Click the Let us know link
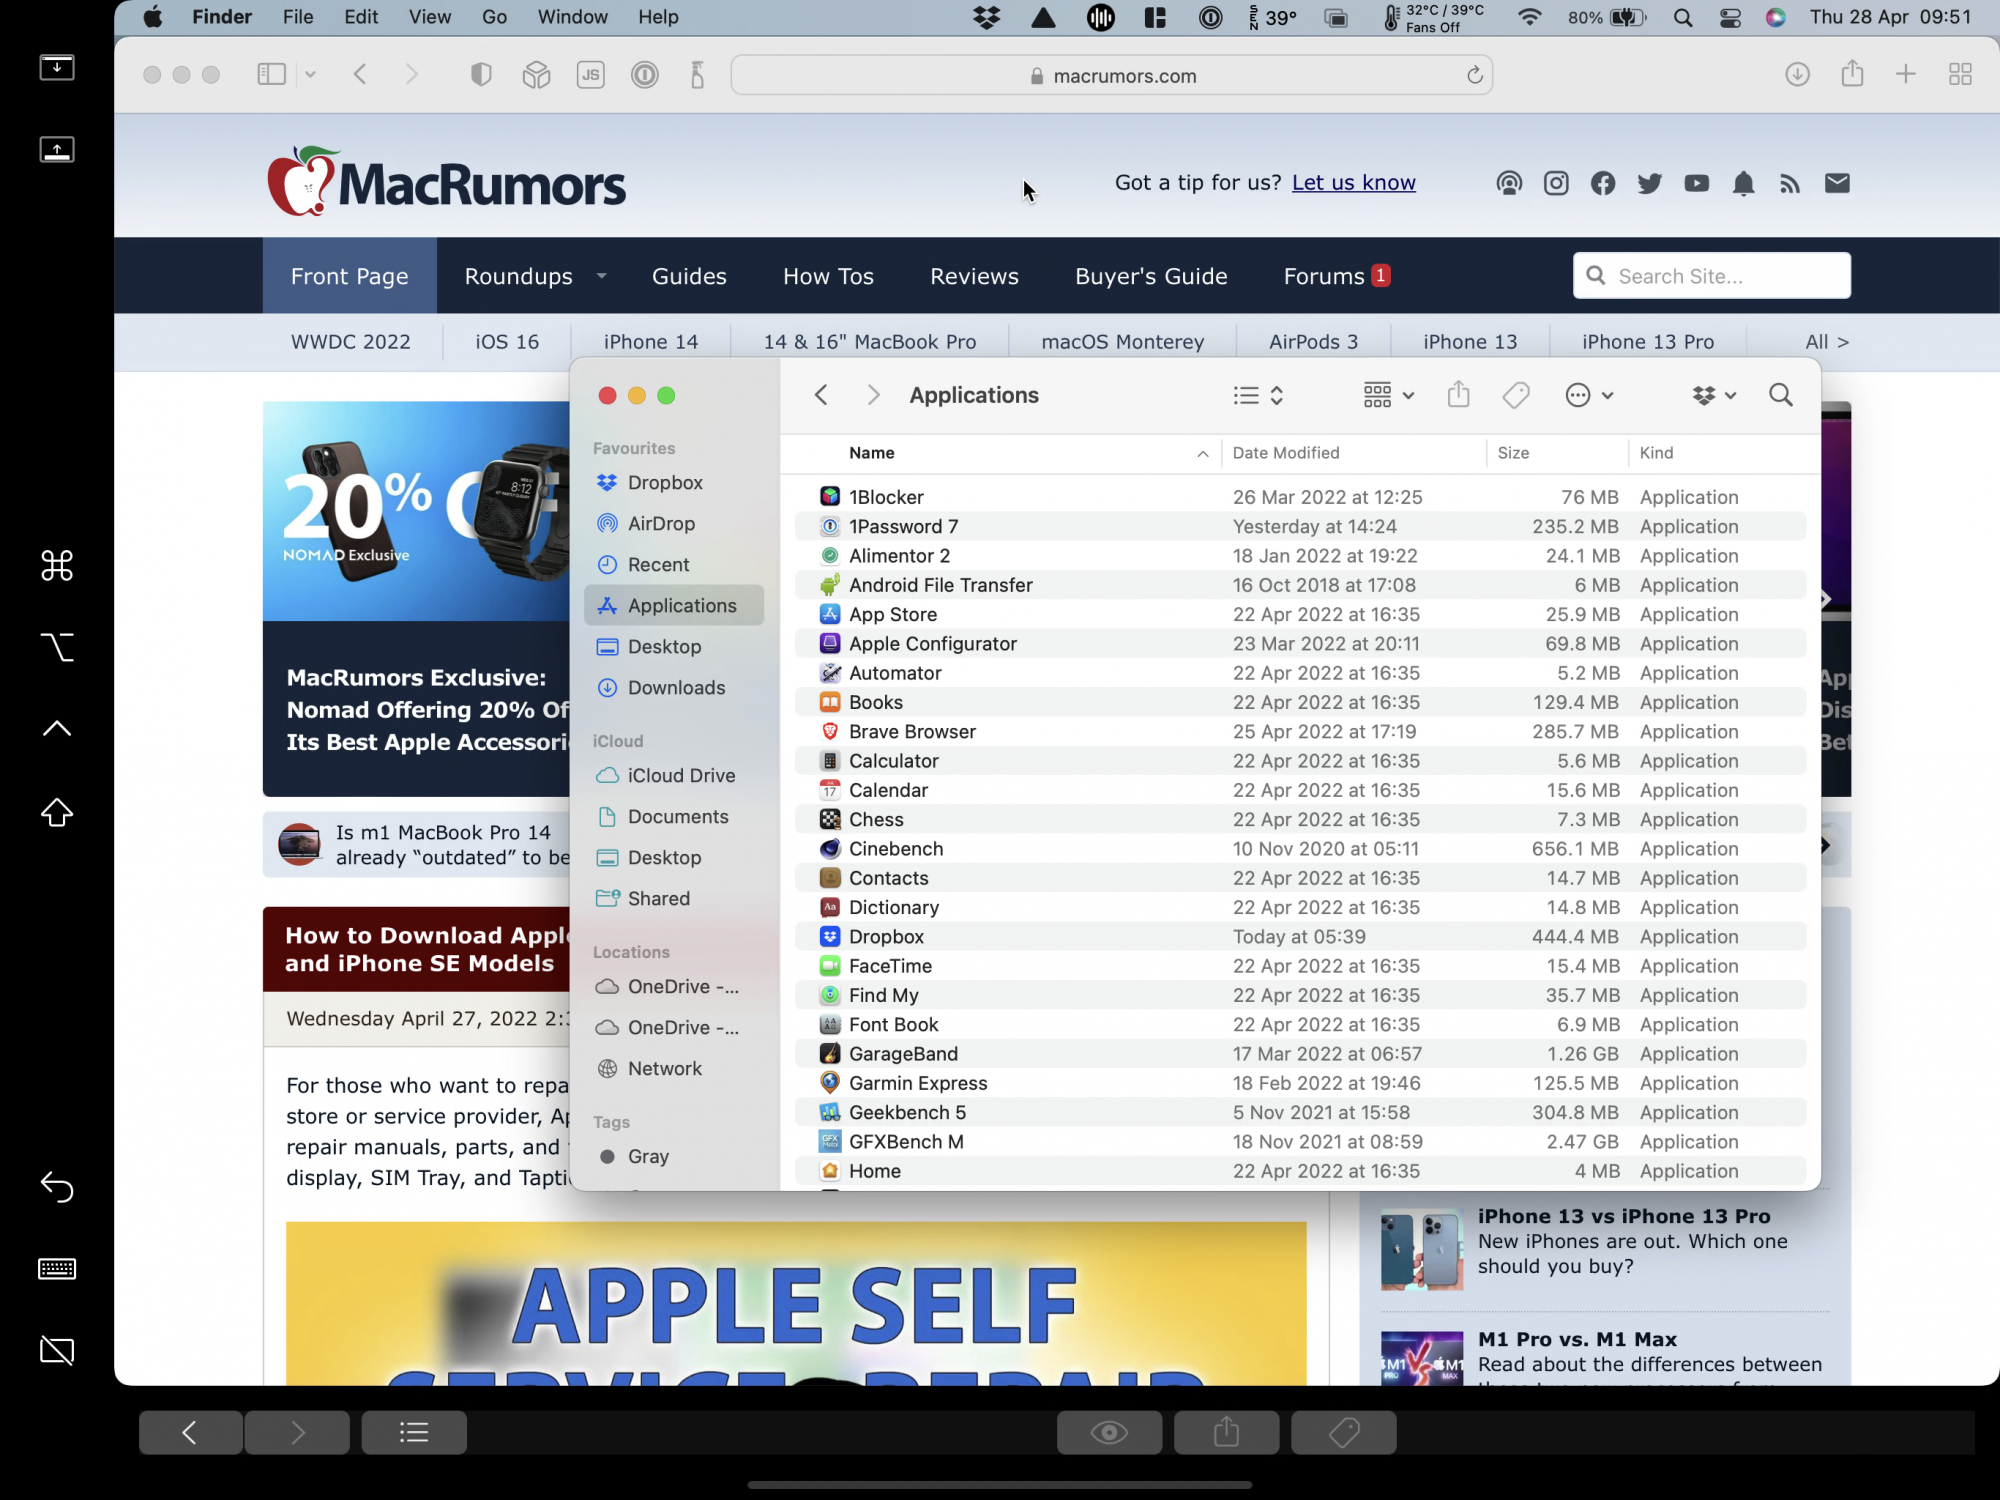Image resolution: width=2000 pixels, height=1500 pixels. tap(1353, 183)
